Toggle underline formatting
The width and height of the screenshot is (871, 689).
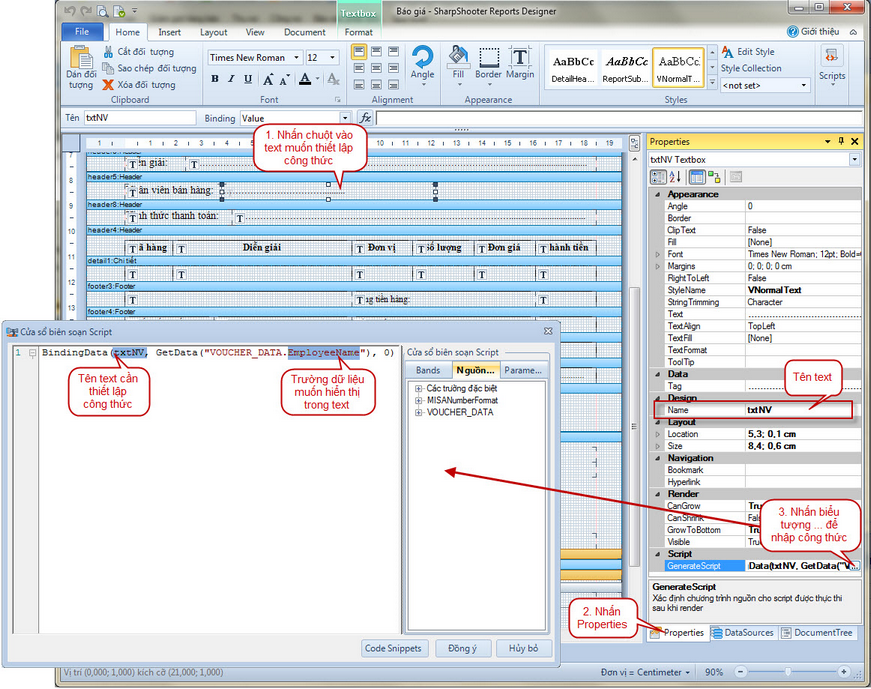248,79
